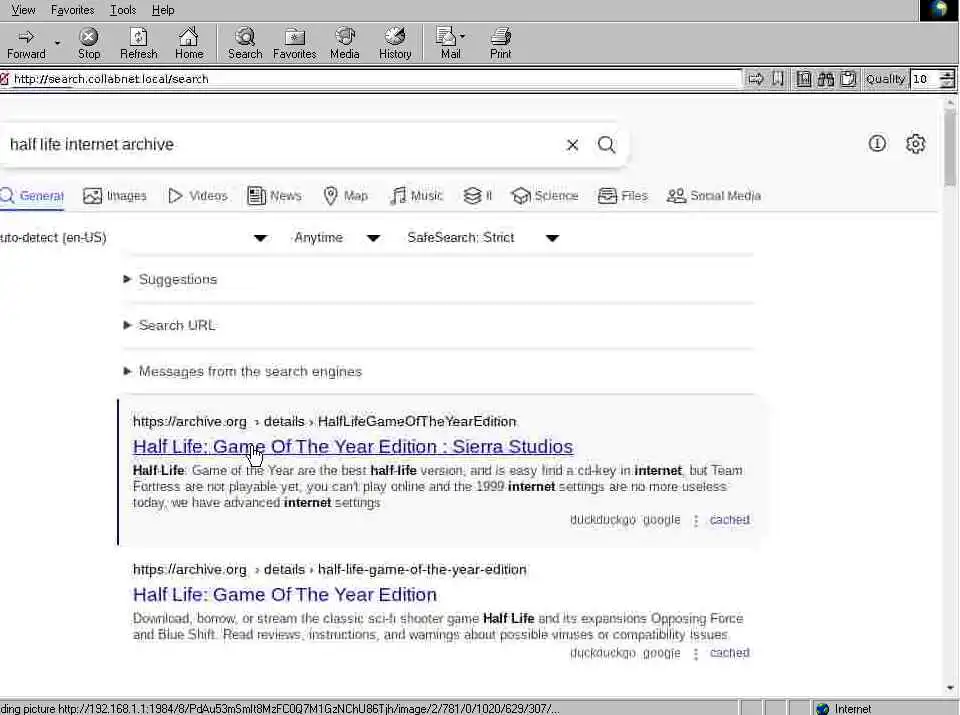Click the more options dots in Sierra Studios result
Screen dimensions: 960x715
coord(696,520)
